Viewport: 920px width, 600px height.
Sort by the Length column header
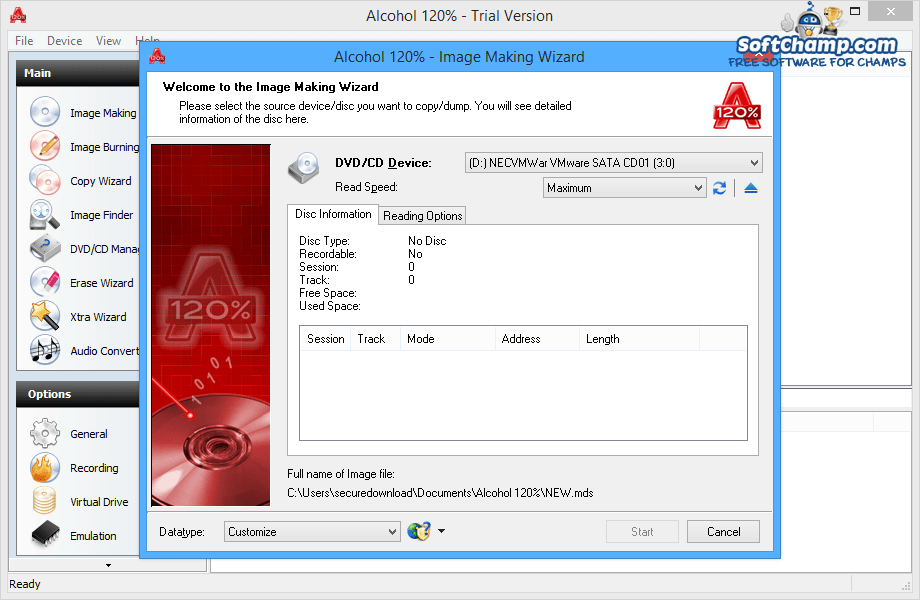click(x=639, y=339)
